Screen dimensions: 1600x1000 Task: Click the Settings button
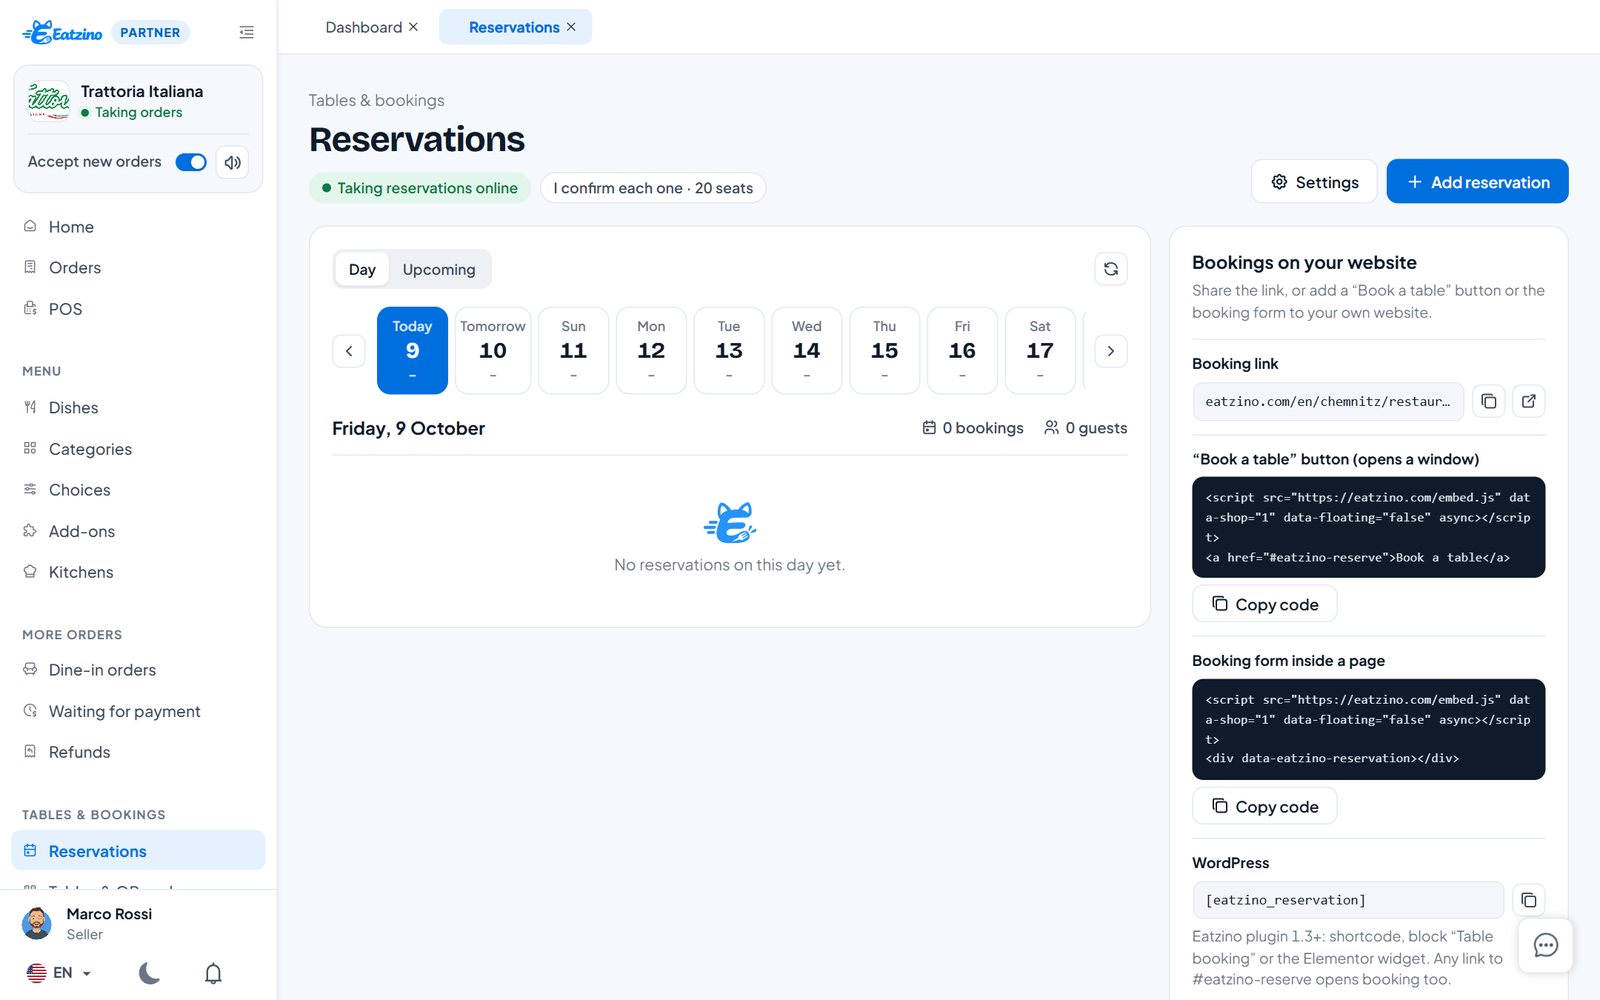point(1314,181)
